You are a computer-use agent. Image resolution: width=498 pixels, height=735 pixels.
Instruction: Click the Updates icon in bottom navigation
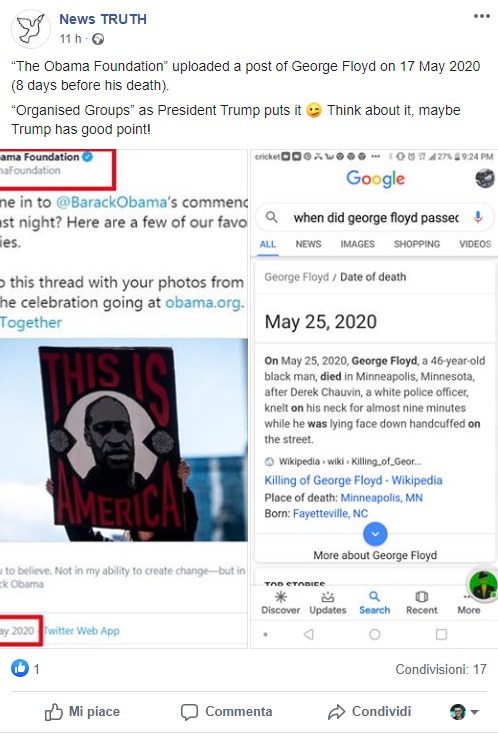[327, 597]
